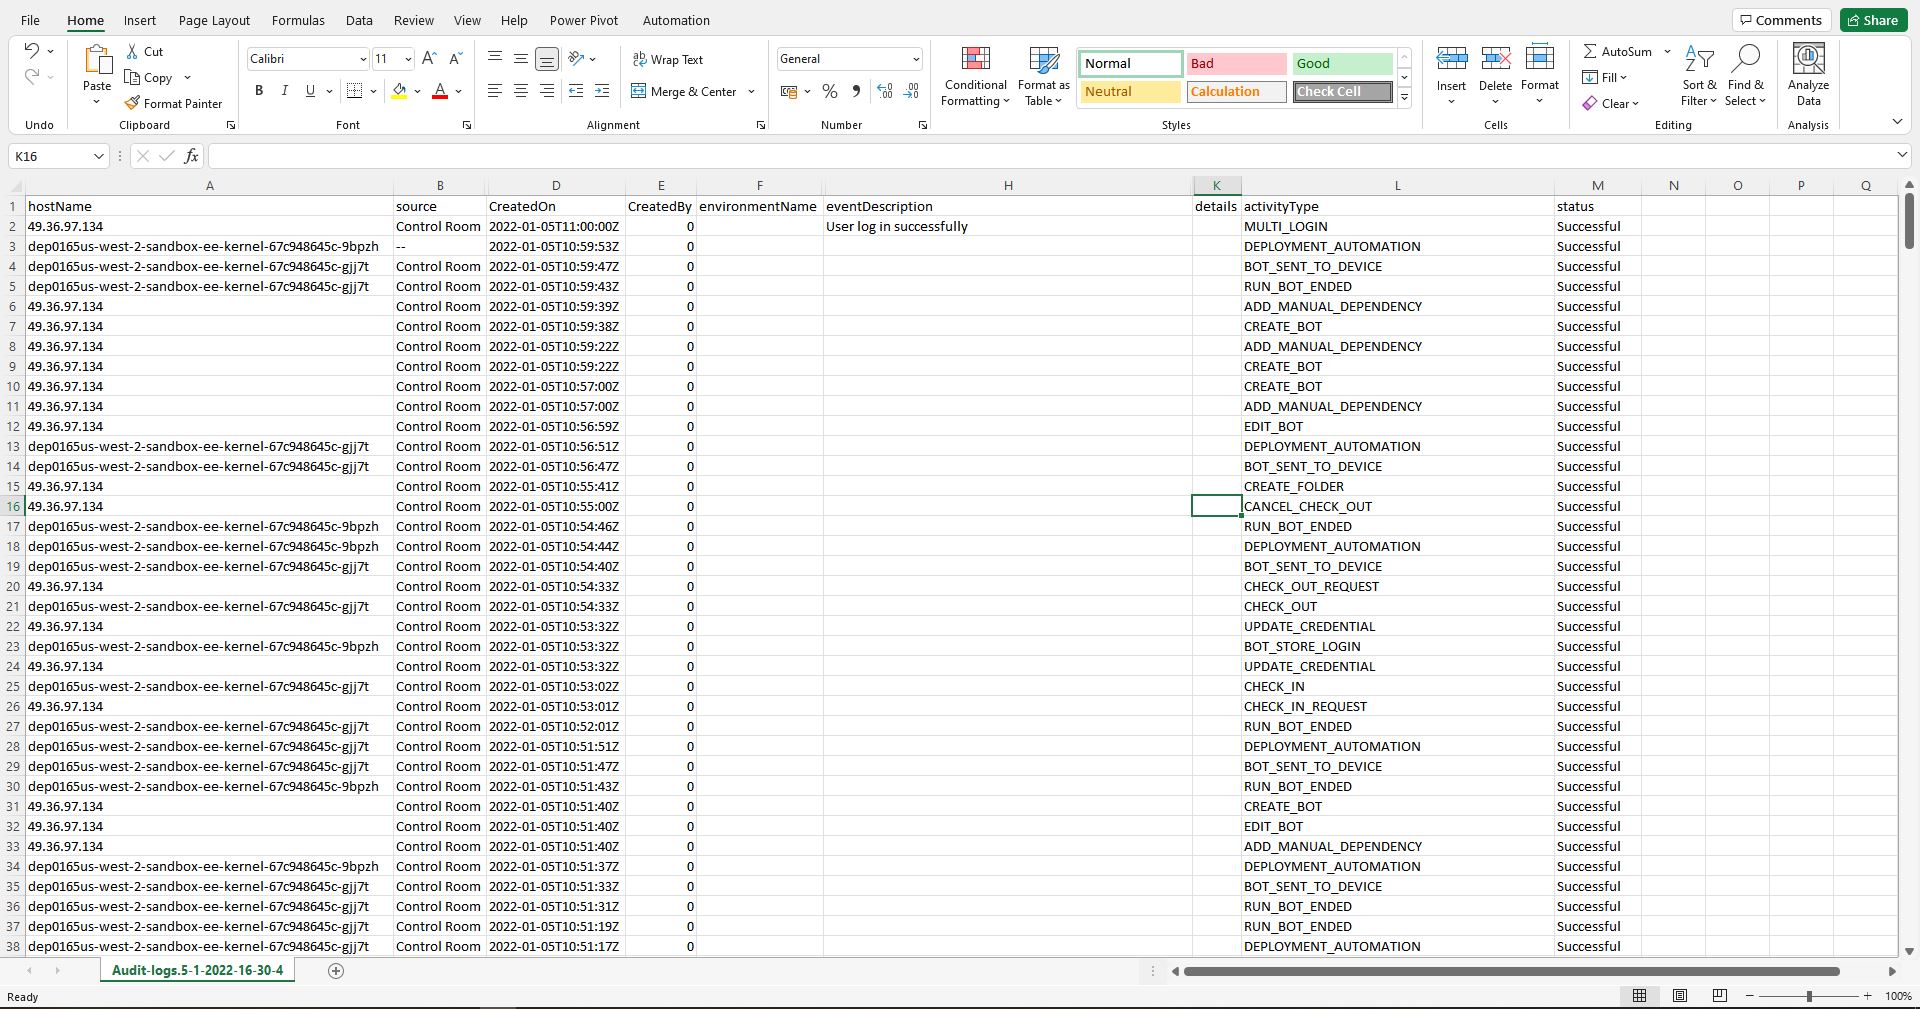Open the Name Box dropdown arrow
This screenshot has height=1009, width=1920.
[98, 156]
